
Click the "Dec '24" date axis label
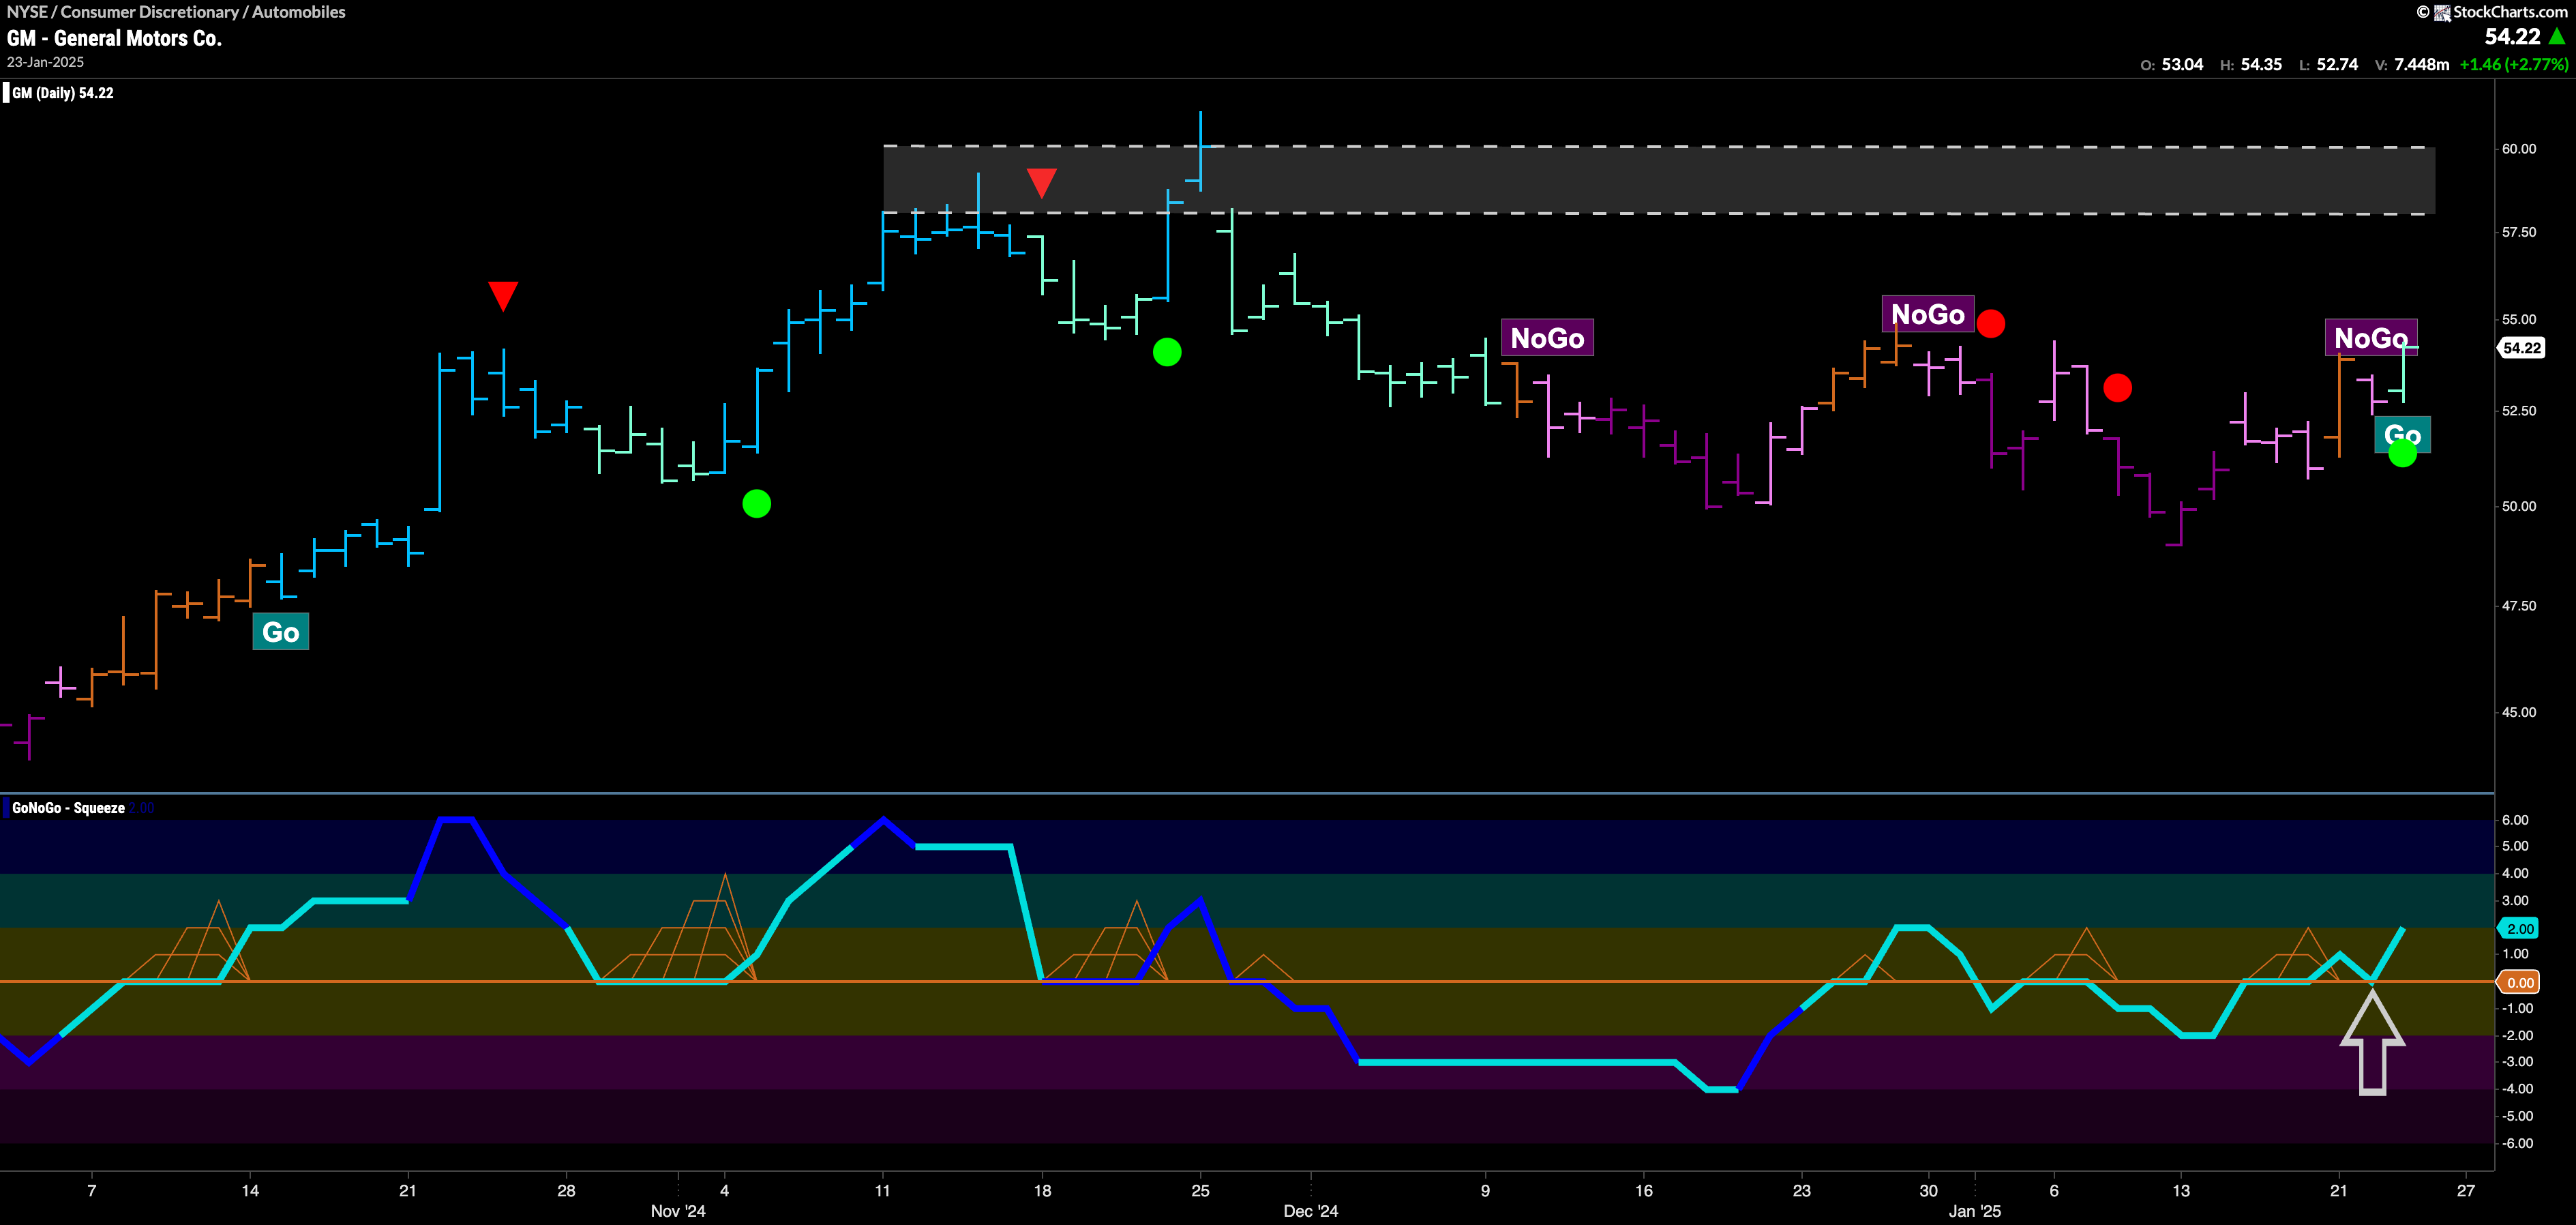(x=1310, y=1211)
